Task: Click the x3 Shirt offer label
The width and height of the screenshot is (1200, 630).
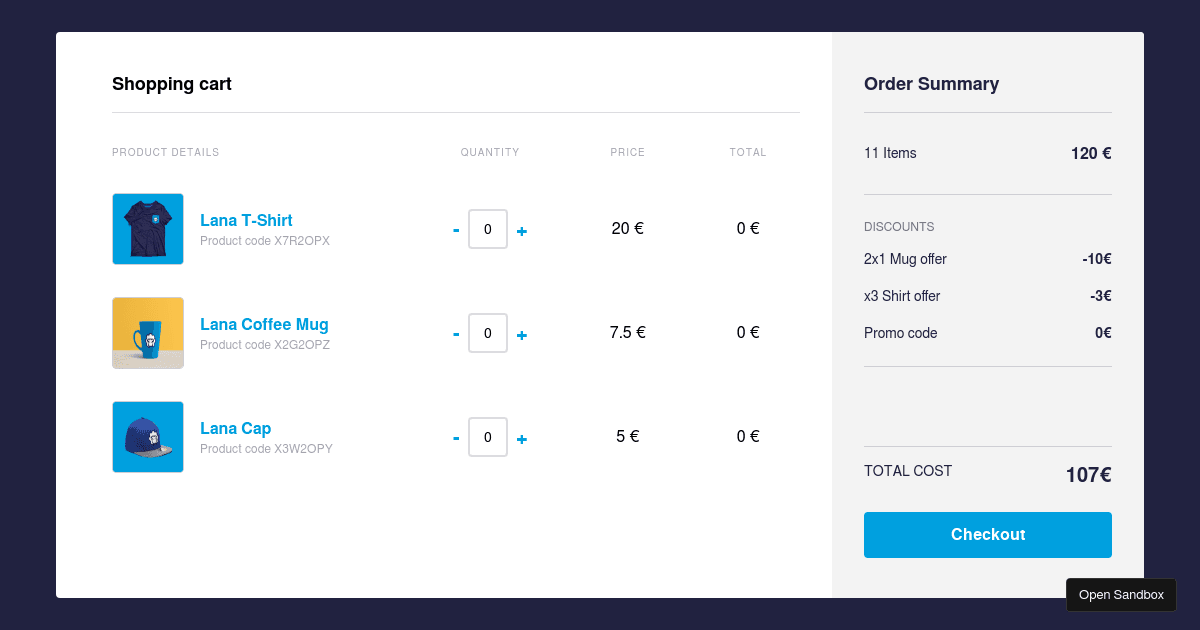Action: (902, 296)
